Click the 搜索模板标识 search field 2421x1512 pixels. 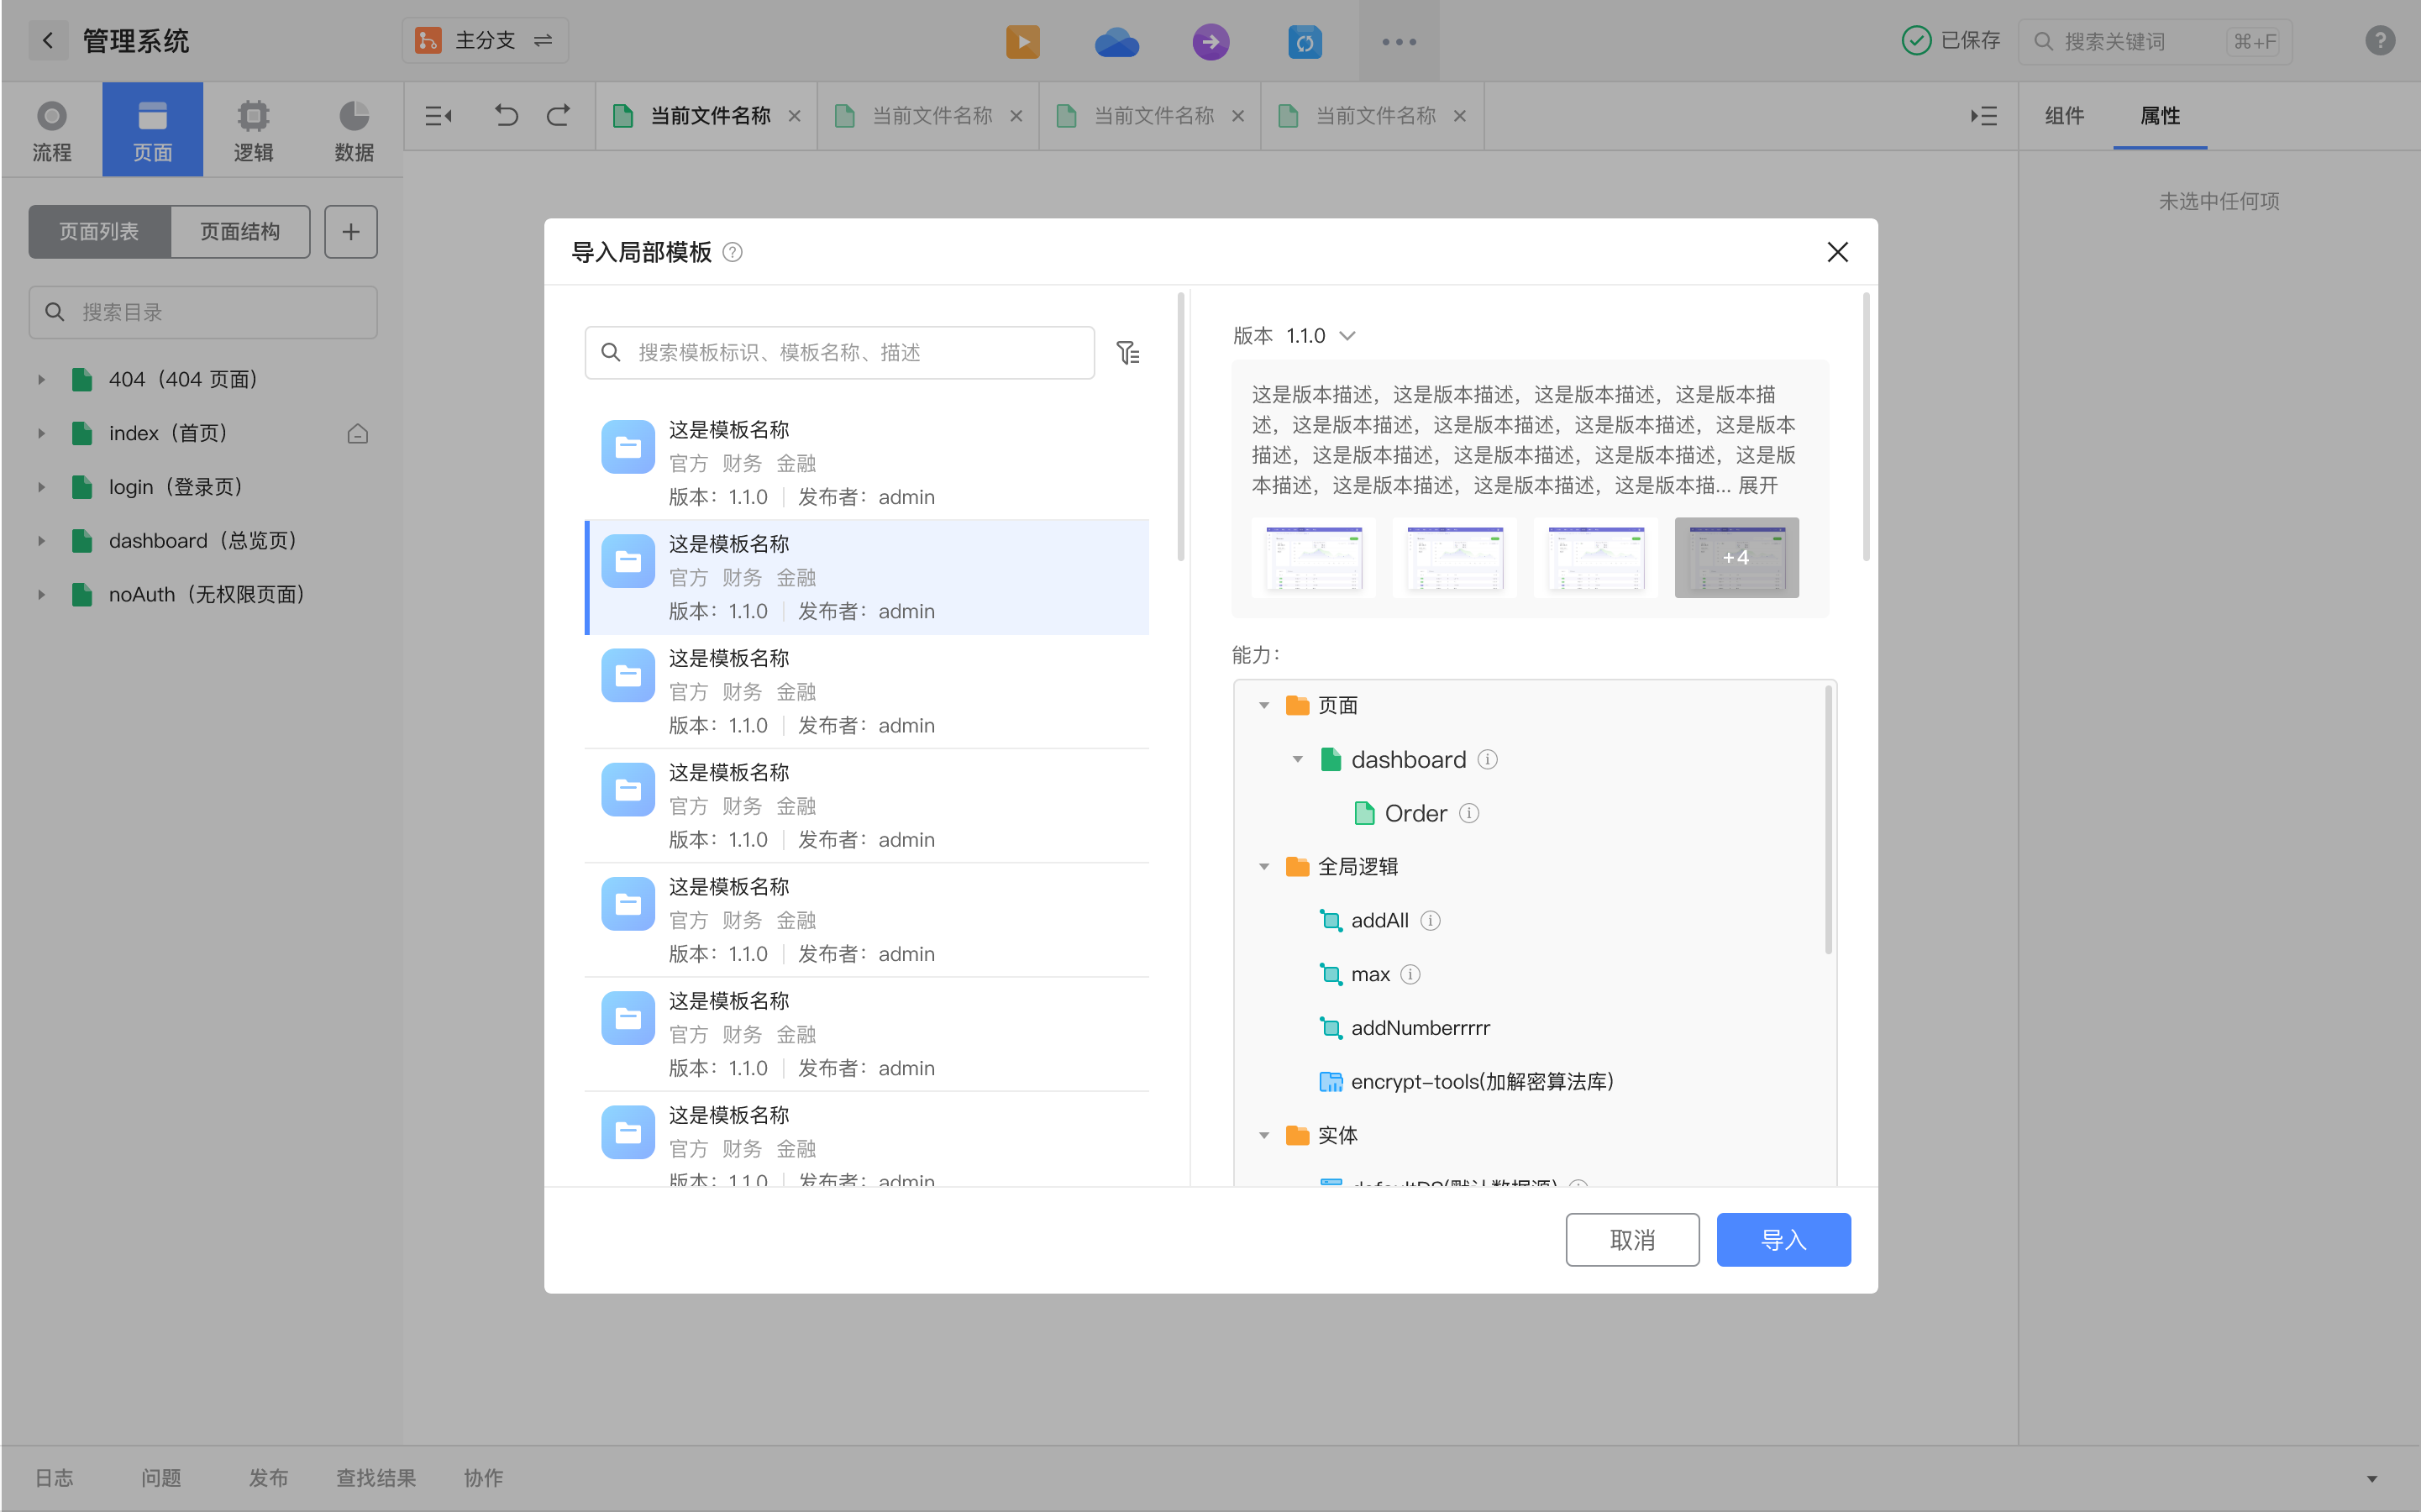point(838,352)
